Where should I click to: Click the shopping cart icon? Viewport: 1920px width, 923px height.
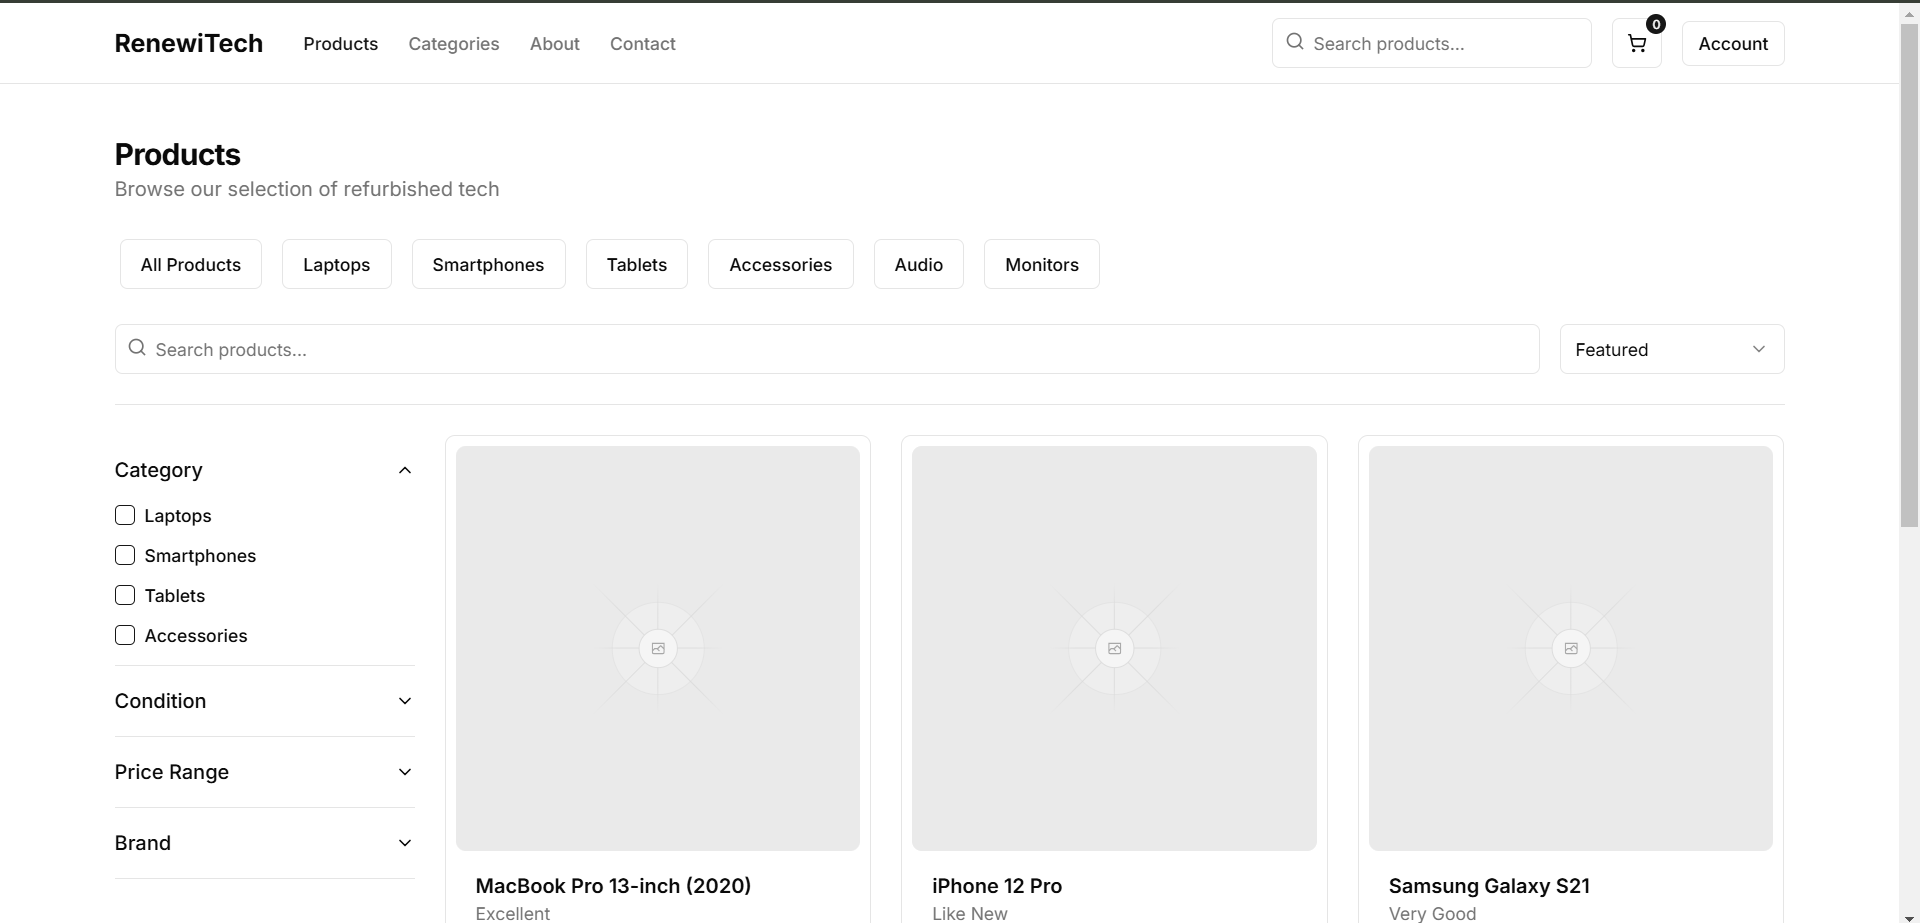[1636, 43]
